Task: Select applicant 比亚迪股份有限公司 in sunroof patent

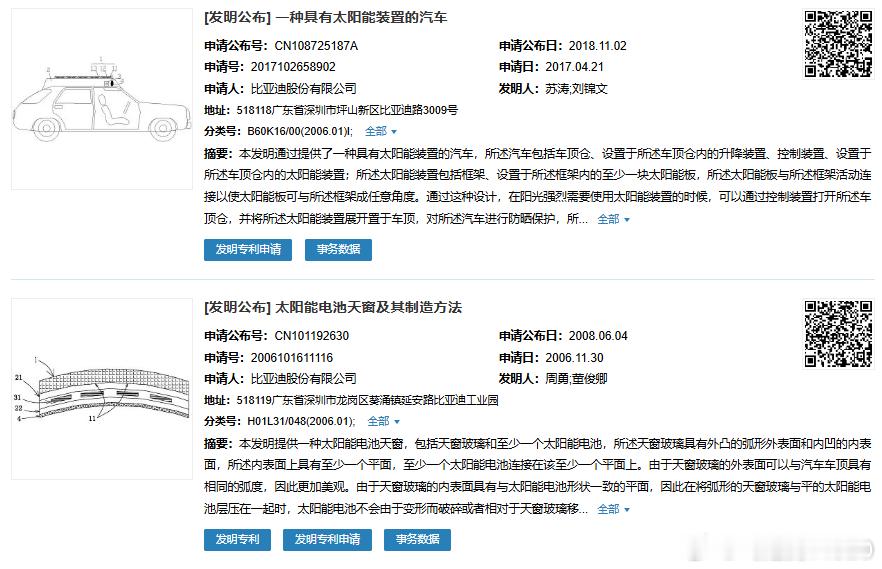Action: (304, 379)
